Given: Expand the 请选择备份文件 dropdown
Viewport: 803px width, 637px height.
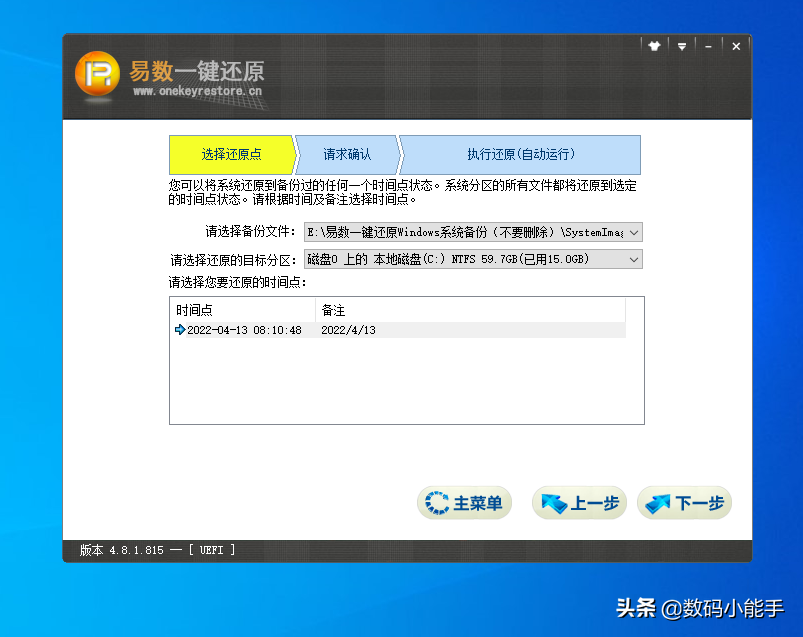Looking at the screenshot, I should 633,232.
